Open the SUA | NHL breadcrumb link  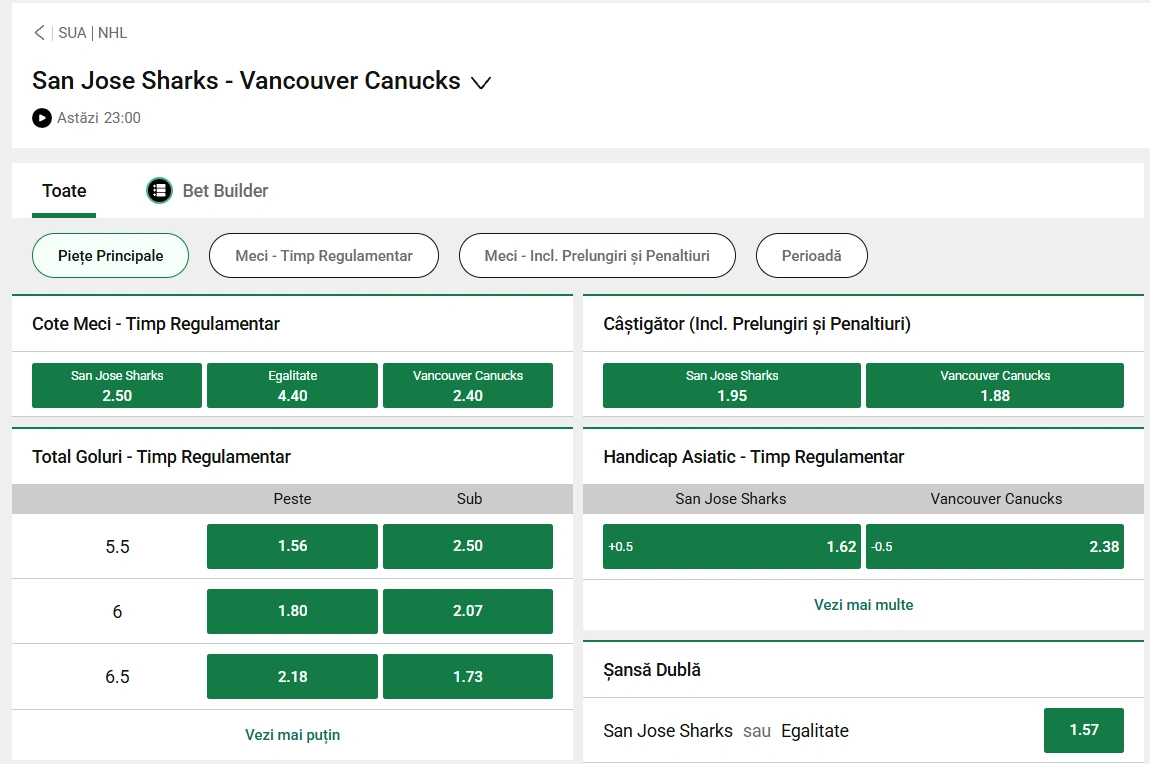pyautogui.click(x=91, y=32)
